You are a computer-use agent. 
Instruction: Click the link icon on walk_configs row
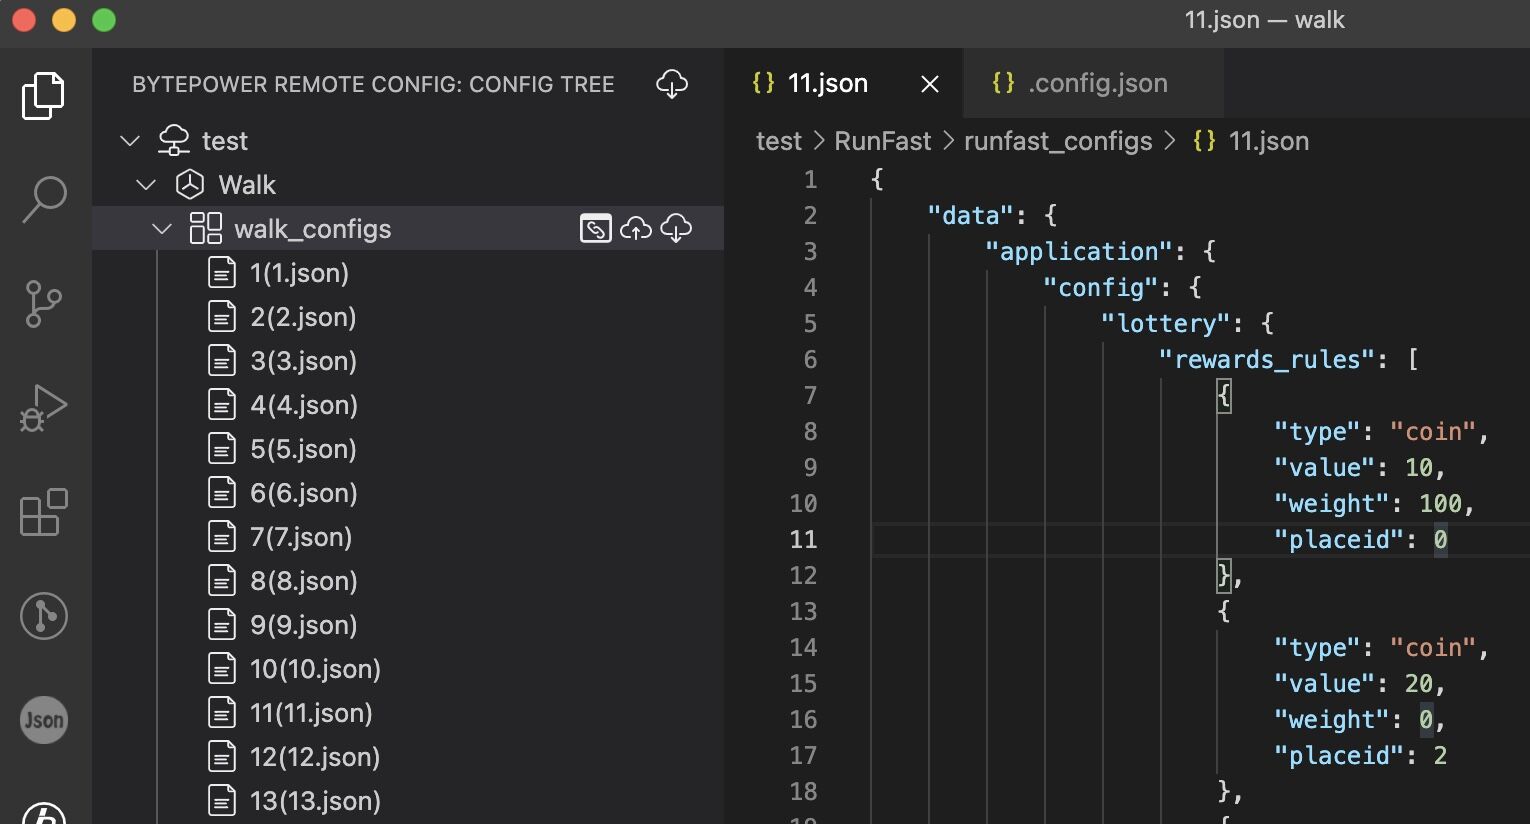point(596,229)
